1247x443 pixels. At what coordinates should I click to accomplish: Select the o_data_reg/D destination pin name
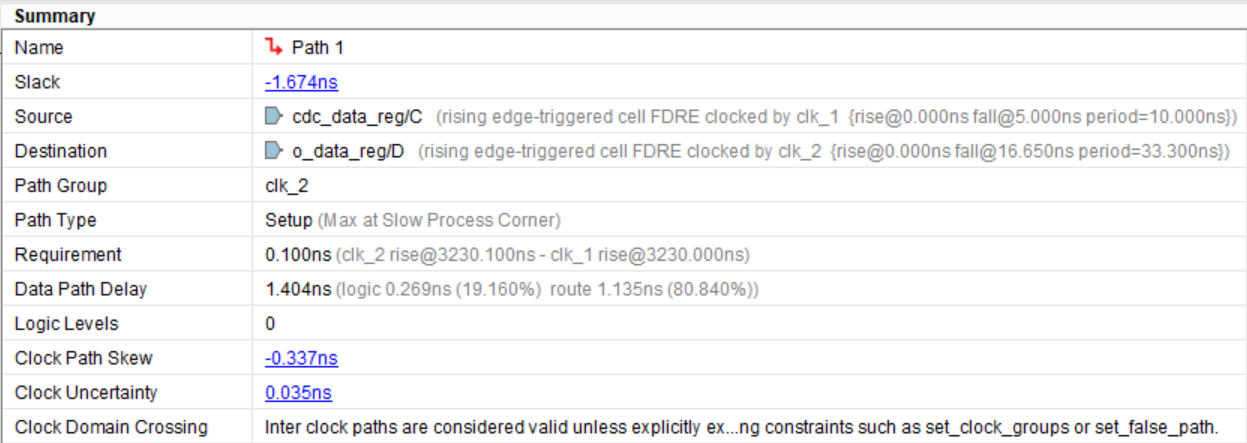point(349,151)
